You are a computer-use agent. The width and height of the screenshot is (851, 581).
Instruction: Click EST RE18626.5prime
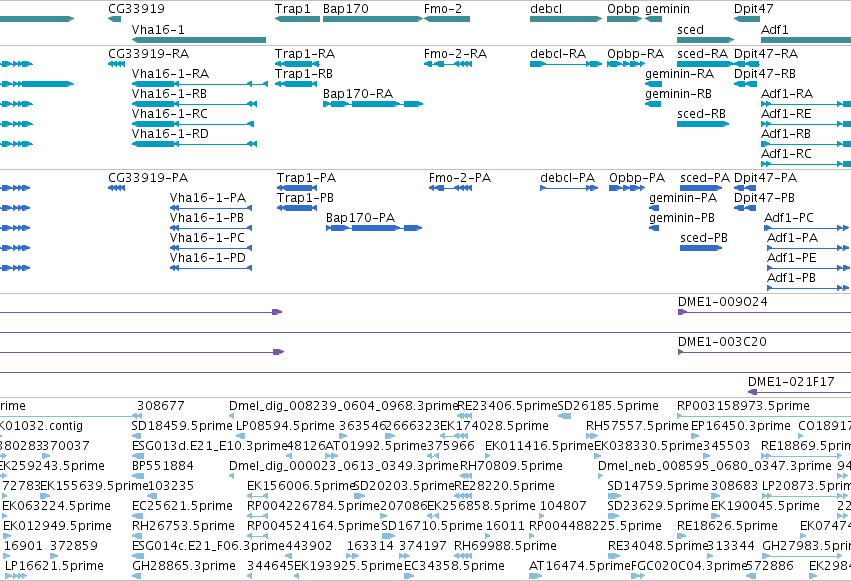coord(683,536)
